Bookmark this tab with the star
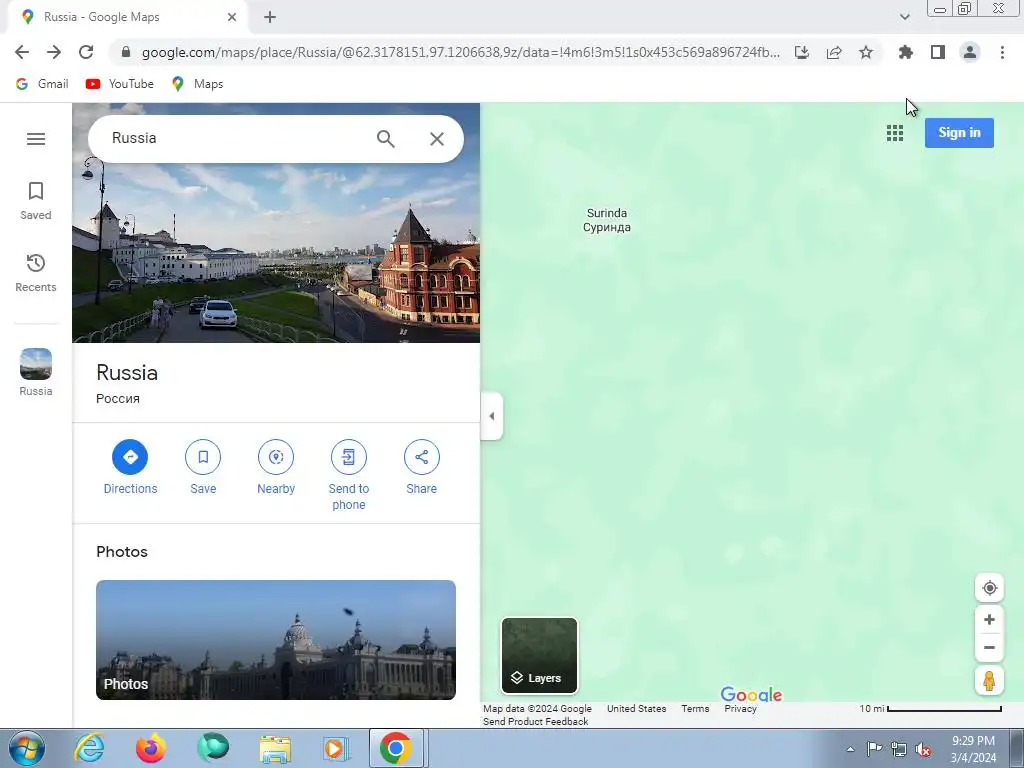 pos(866,52)
